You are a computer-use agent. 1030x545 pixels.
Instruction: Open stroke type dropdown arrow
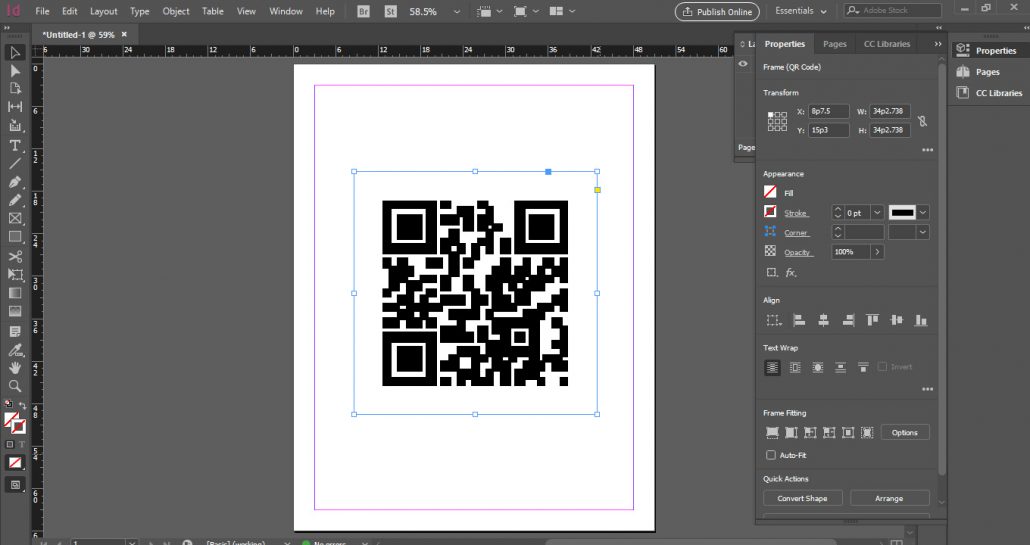(x=923, y=213)
